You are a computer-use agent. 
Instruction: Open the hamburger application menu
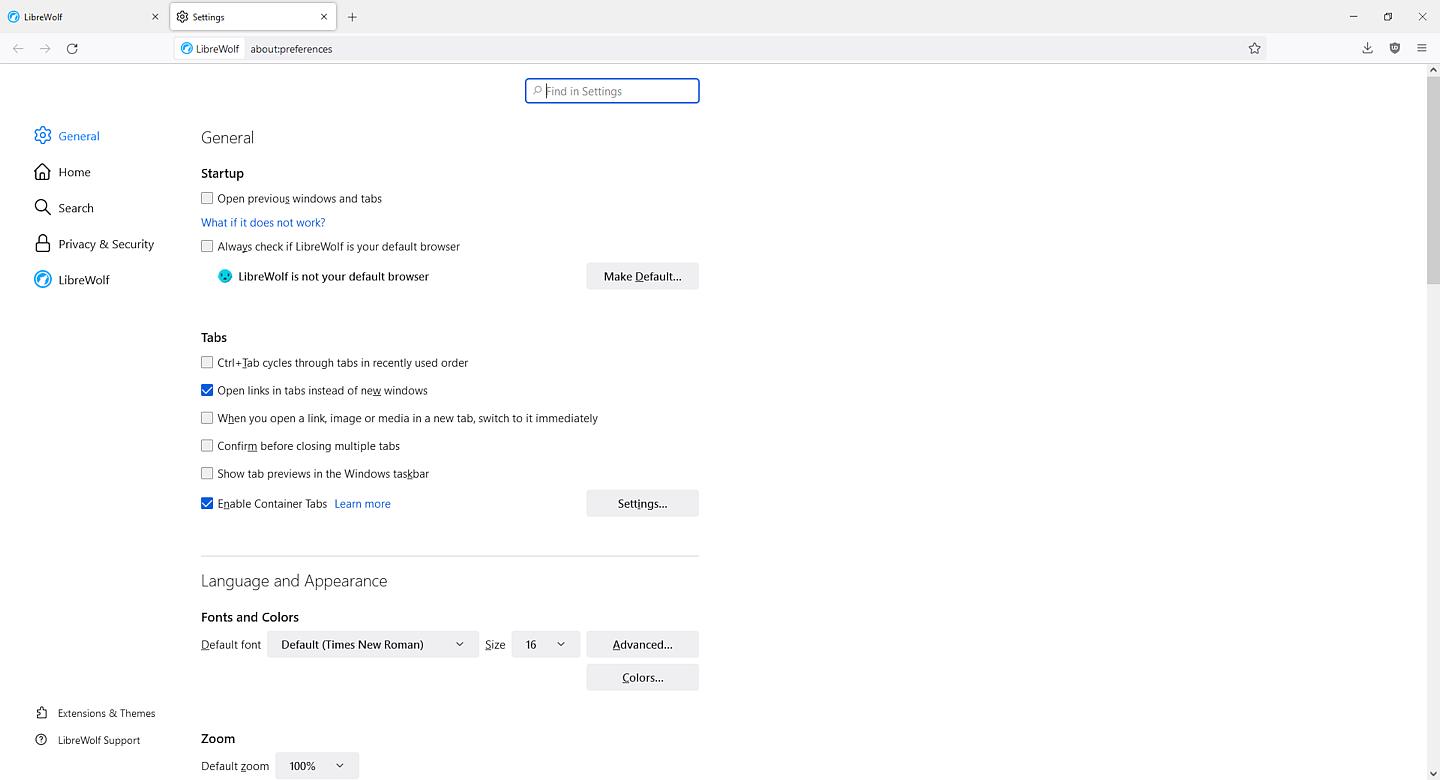(1422, 48)
